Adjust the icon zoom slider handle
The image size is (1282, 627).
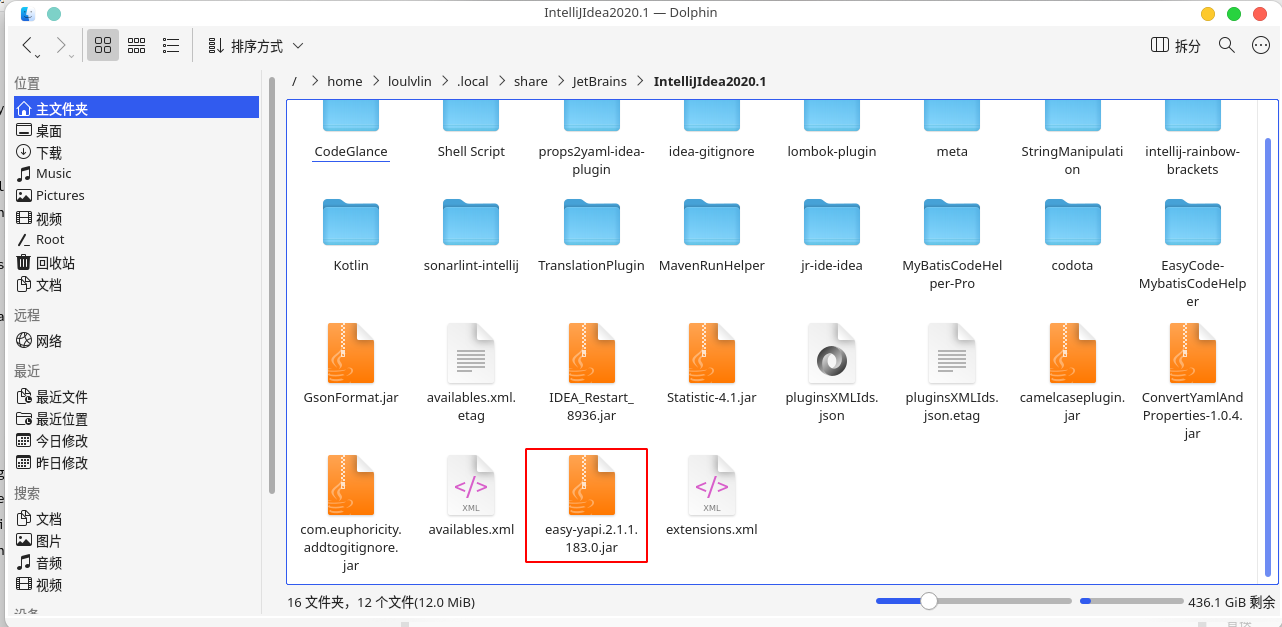(x=929, y=601)
